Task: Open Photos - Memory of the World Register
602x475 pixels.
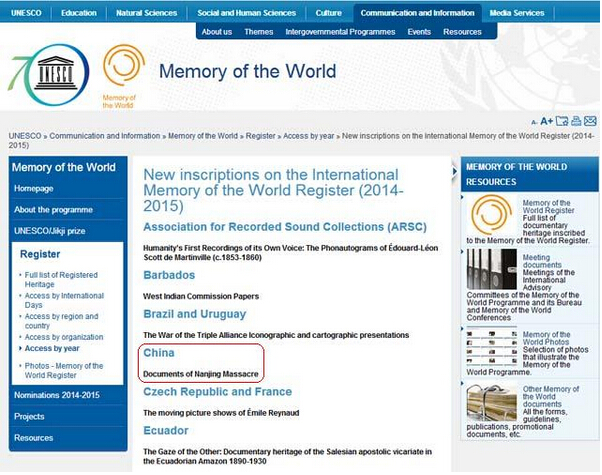Action: tap(64, 371)
